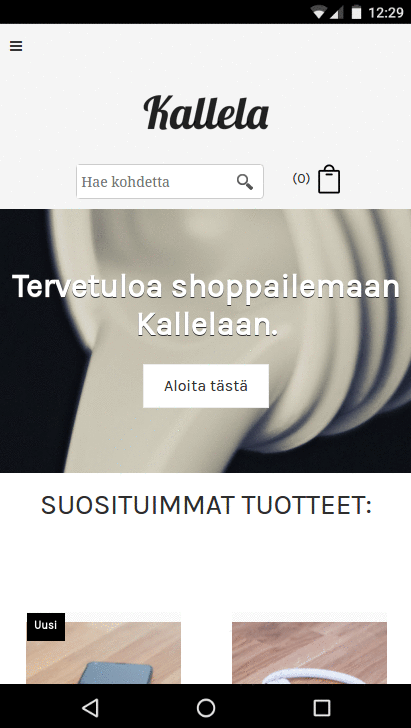The image size is (411, 728).
Task: Tap the Wi-Fi status icon
Action: (x=318, y=13)
